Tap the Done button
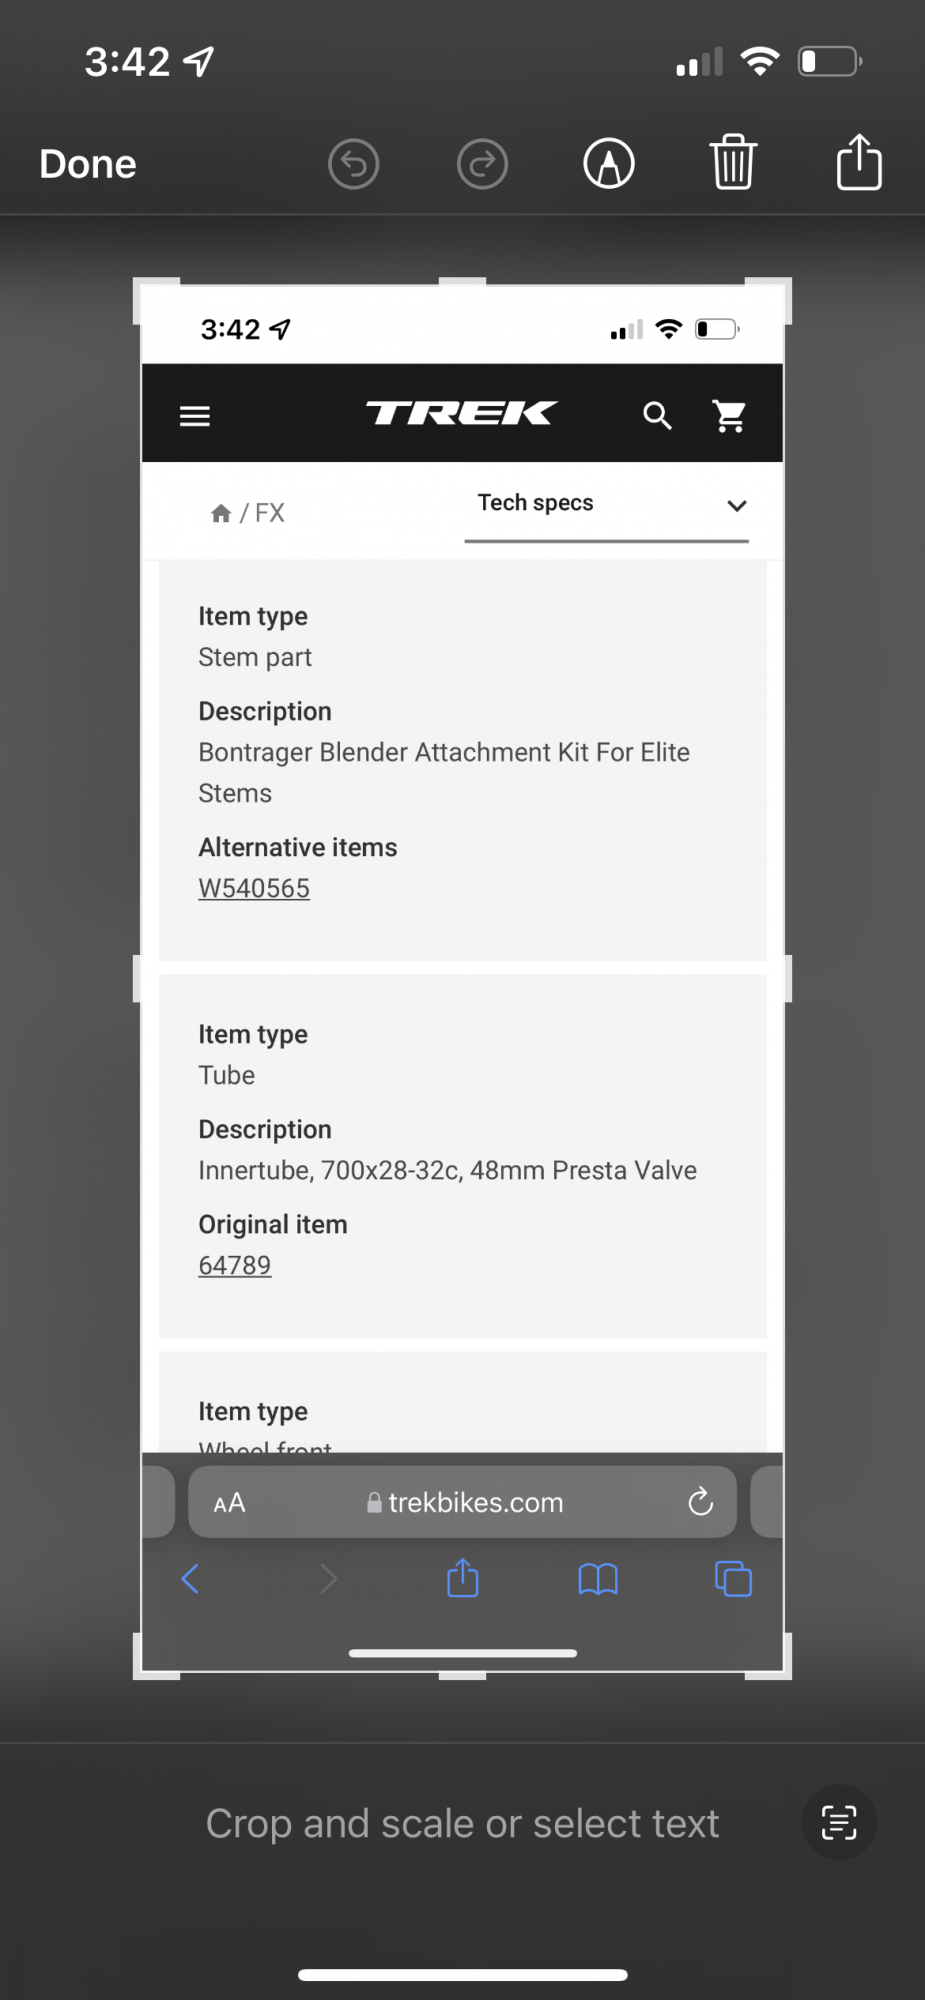Screen dimensions: 925x2000 [x=88, y=164]
